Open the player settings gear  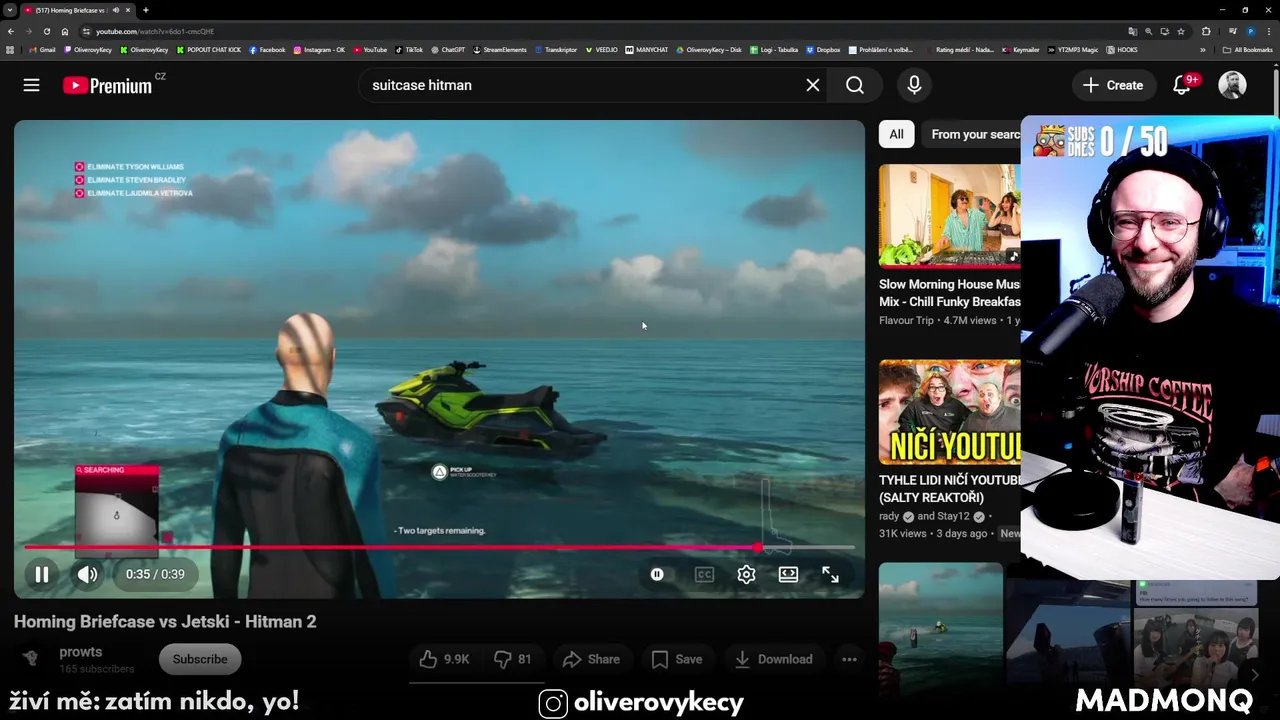tap(746, 574)
